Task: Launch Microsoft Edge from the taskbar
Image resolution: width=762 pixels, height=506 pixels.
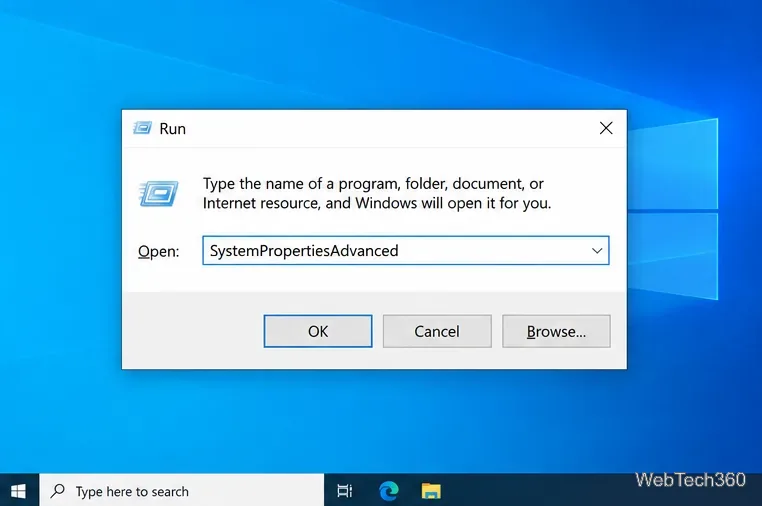Action: (389, 491)
